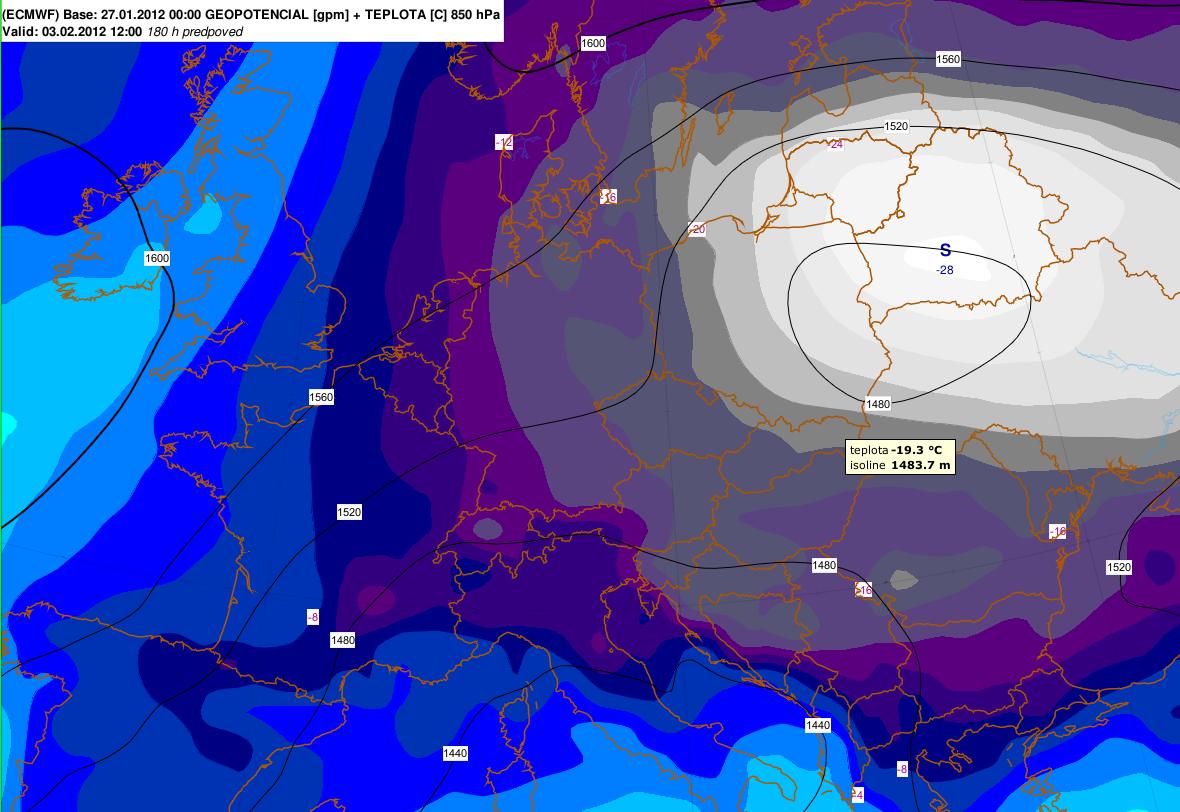Click the 1600 contour label at top edge
Viewport: 1180px width, 812px height.
click(x=593, y=43)
